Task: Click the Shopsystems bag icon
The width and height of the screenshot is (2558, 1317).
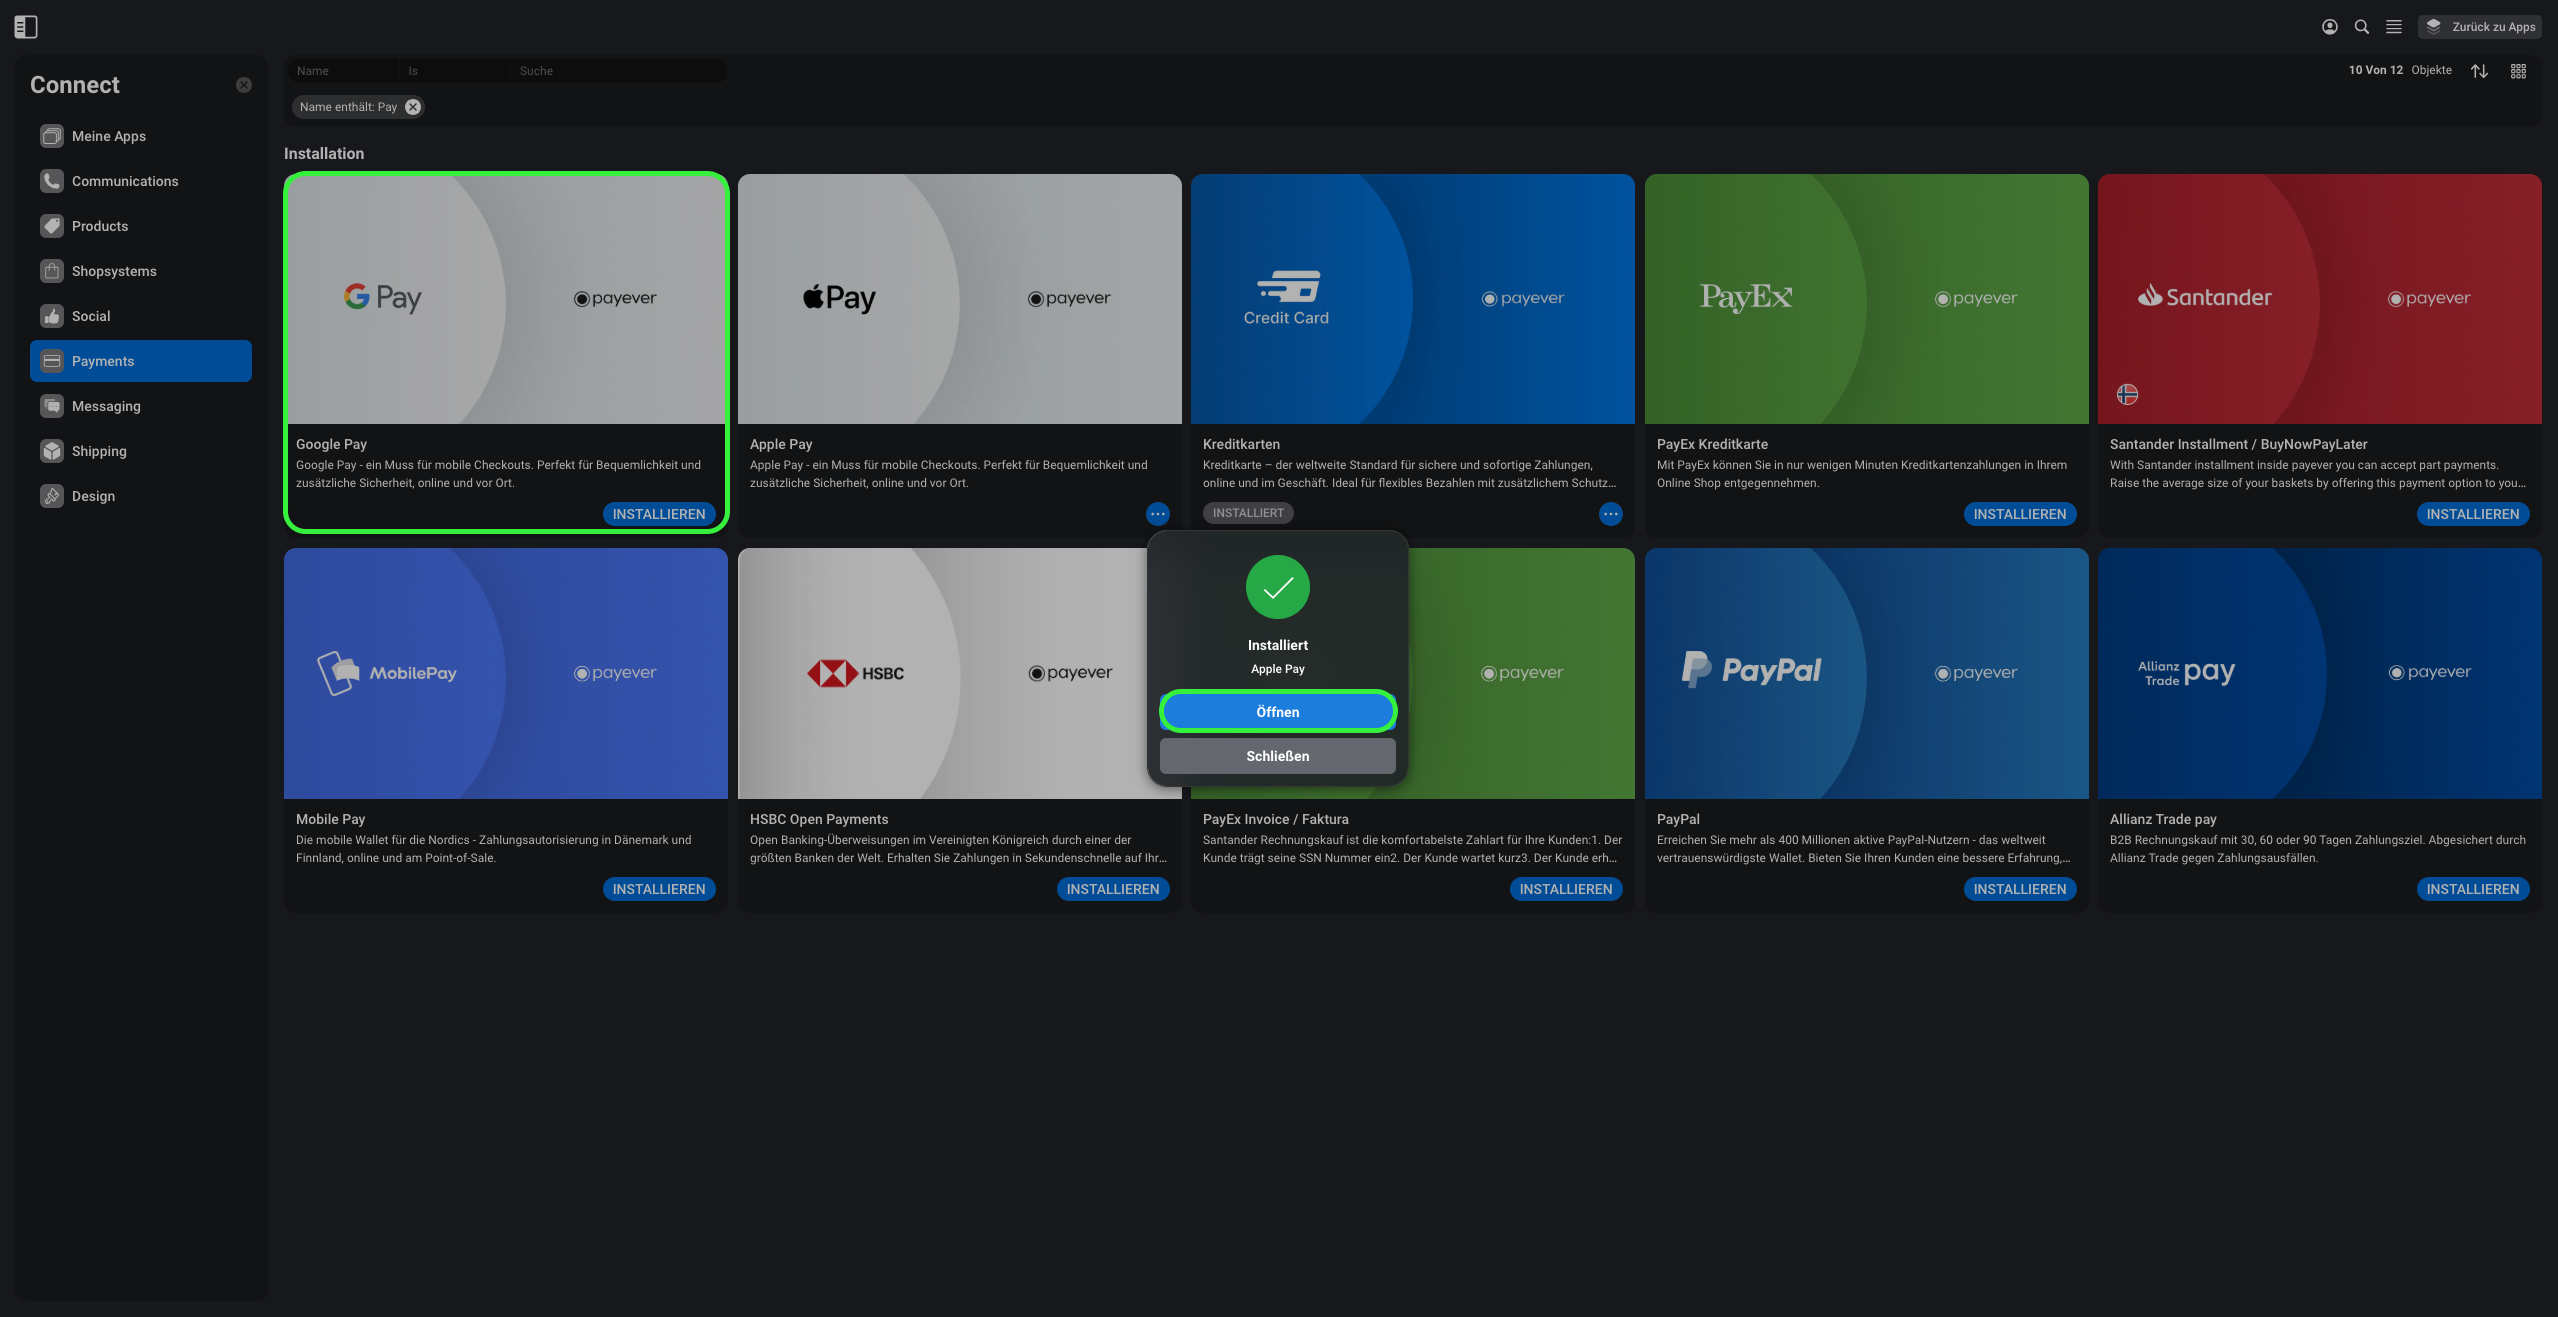Action: coord(52,271)
